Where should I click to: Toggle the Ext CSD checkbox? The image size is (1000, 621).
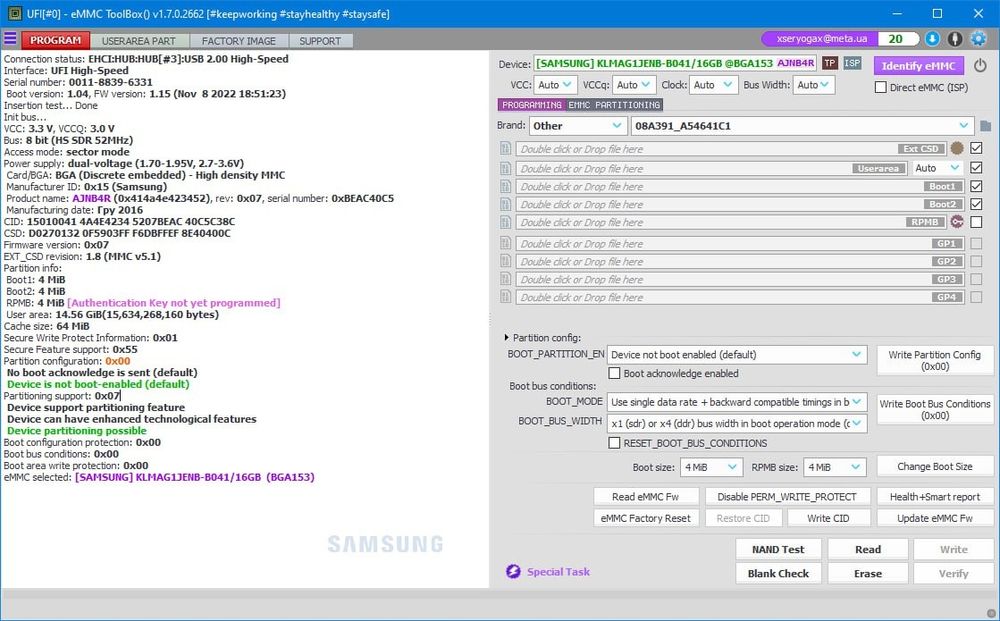coord(976,148)
